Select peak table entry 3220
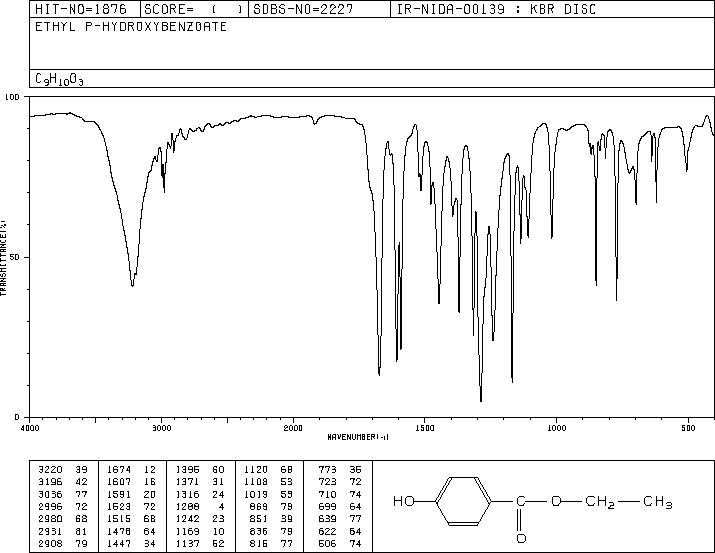The width and height of the screenshot is (715, 553). pos(50,469)
